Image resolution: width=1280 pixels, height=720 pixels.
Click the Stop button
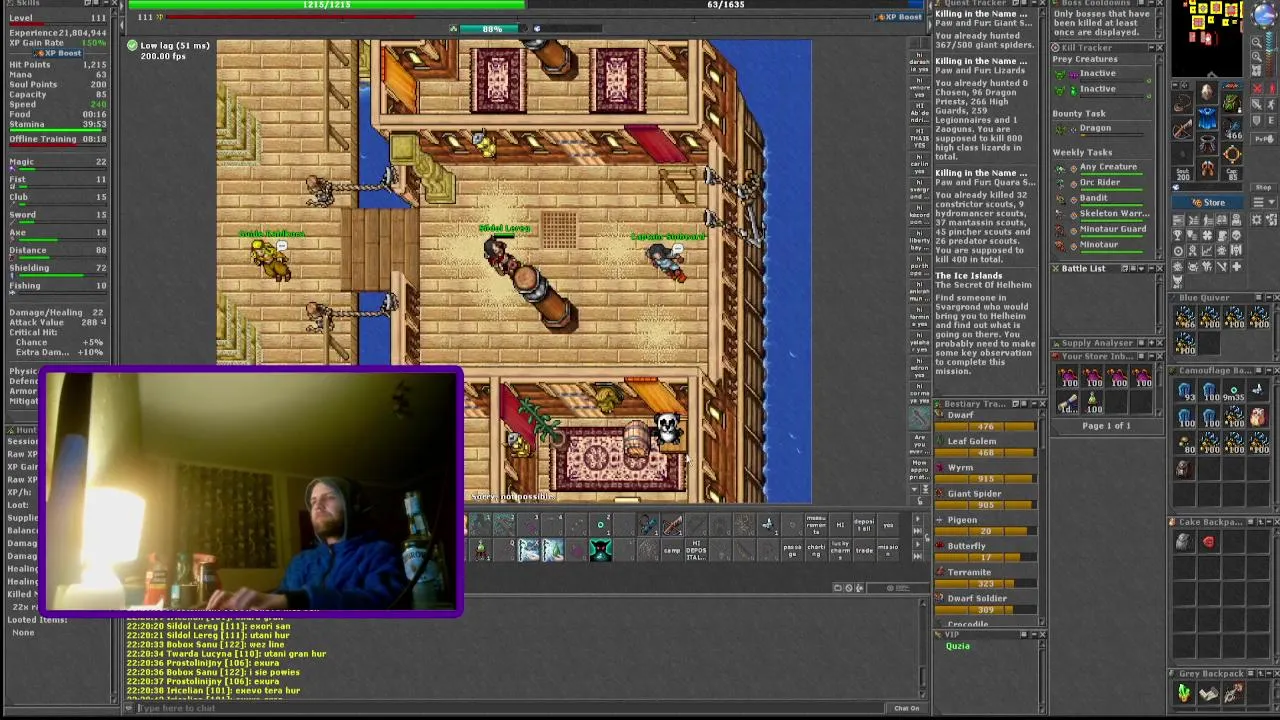[x=1263, y=187]
